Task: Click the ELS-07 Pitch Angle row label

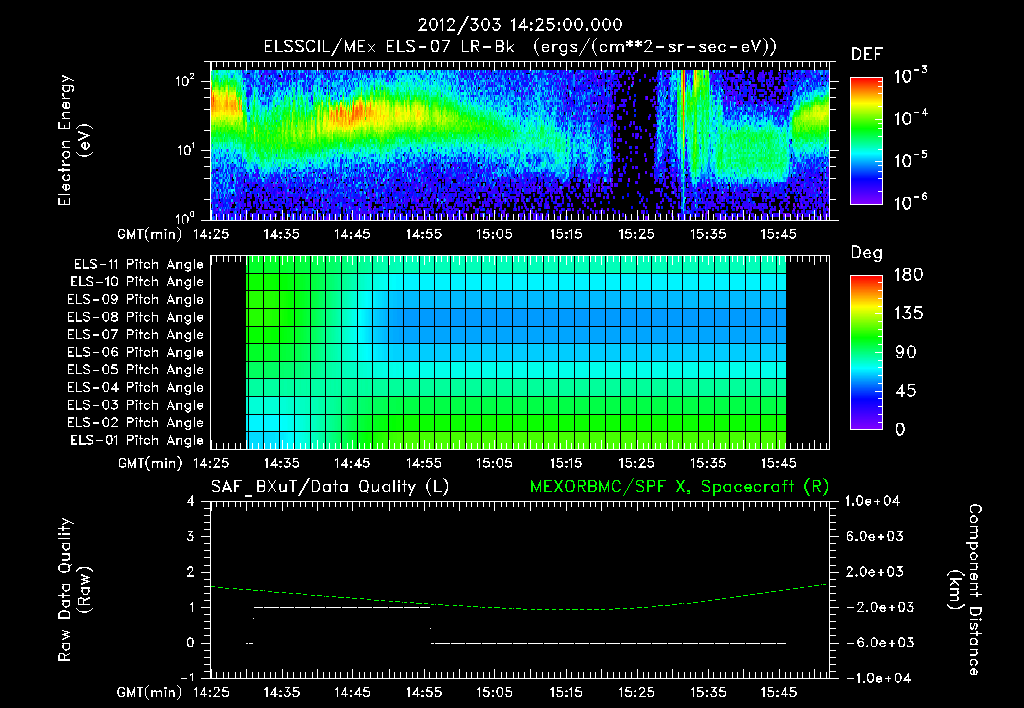Action: 136,334
